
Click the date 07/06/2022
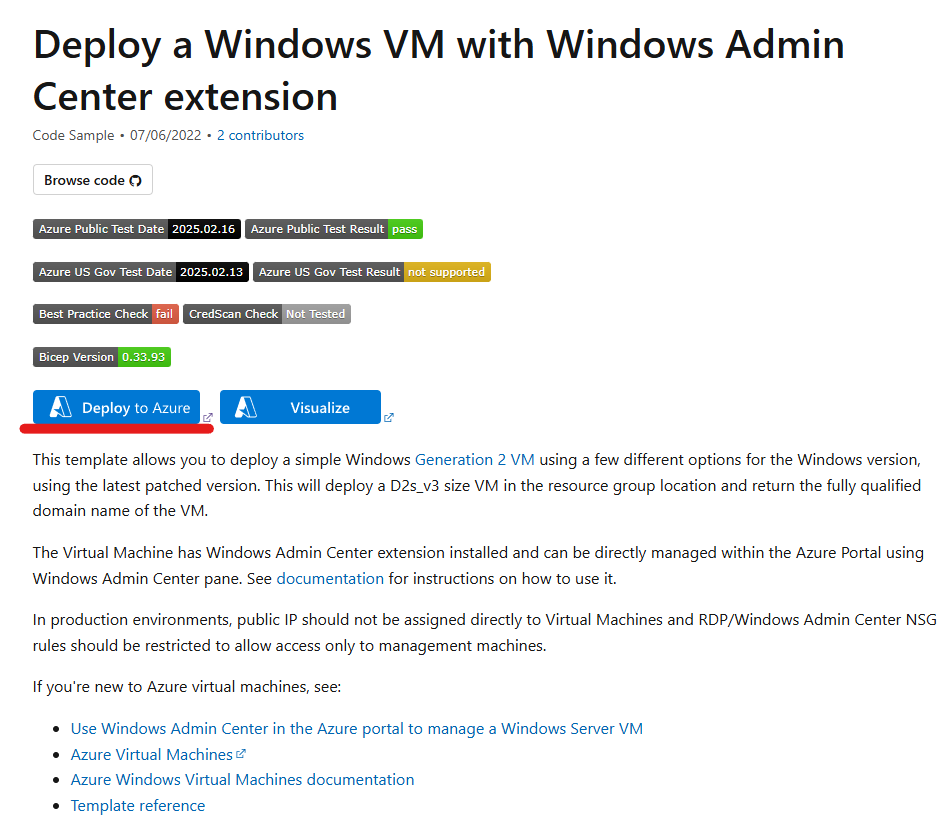click(x=166, y=135)
